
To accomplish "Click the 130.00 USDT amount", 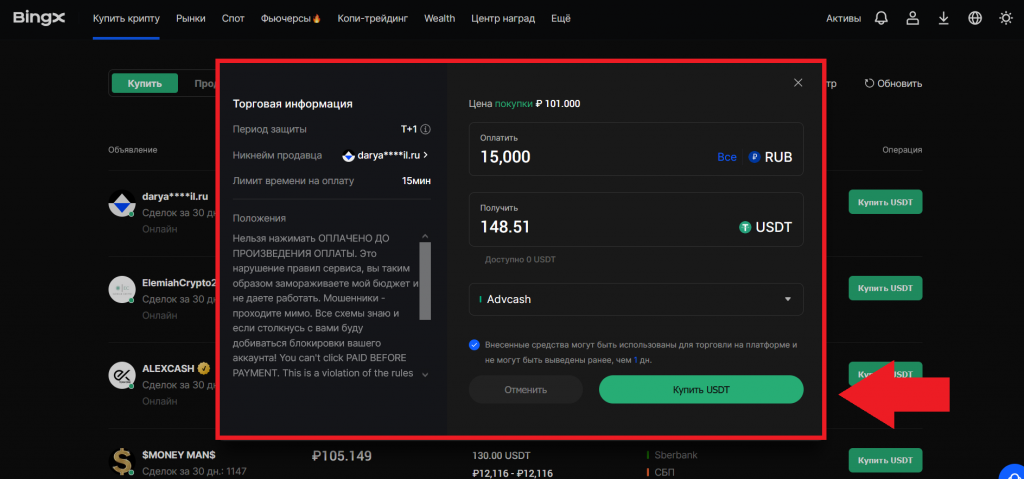I will pyautogui.click(x=502, y=455).
